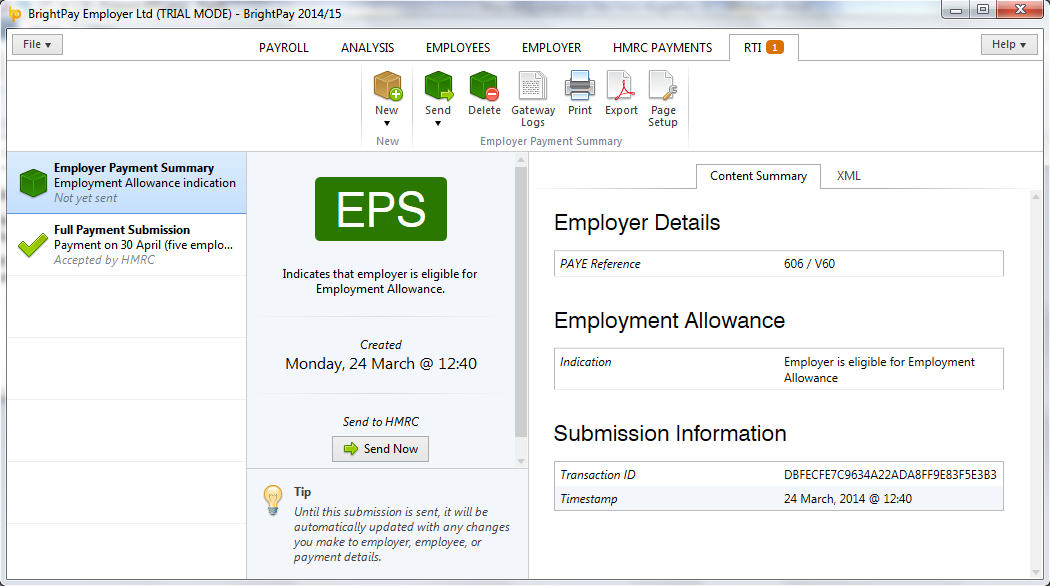Expand the Send dropdown arrow
The height and width of the screenshot is (586, 1050).
[x=438, y=124]
